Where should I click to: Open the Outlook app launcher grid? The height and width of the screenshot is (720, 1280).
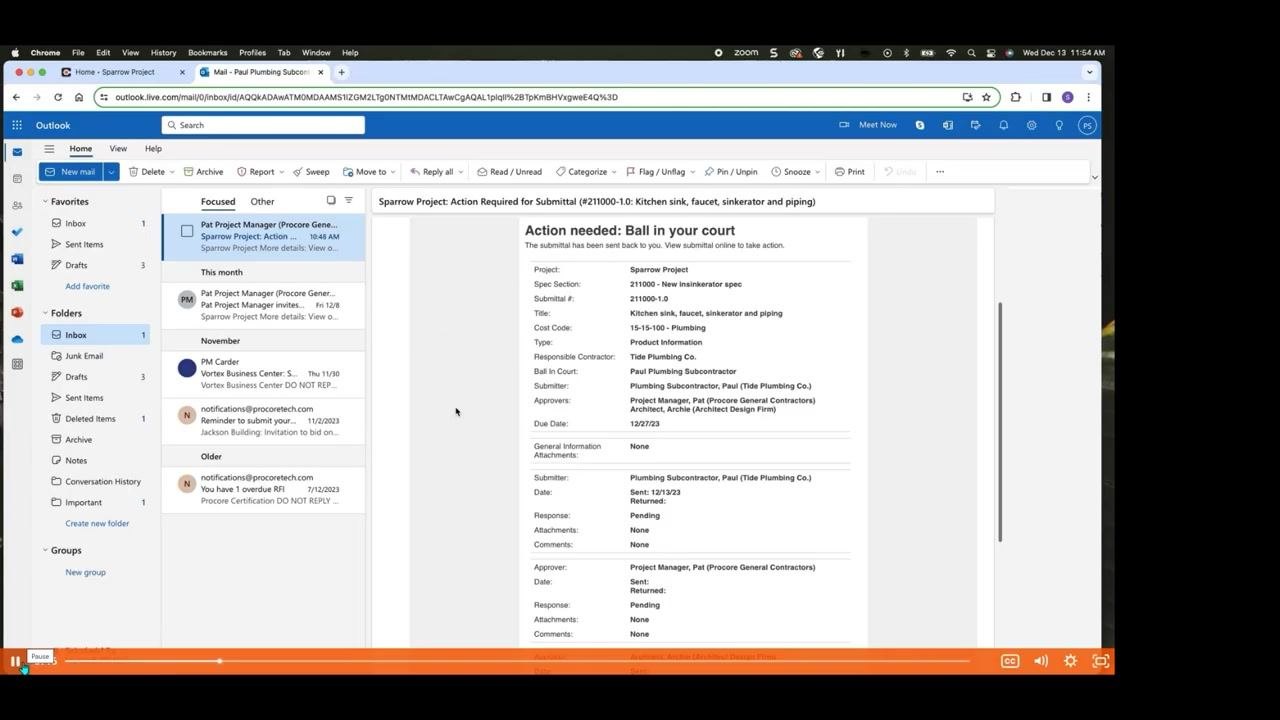17,125
